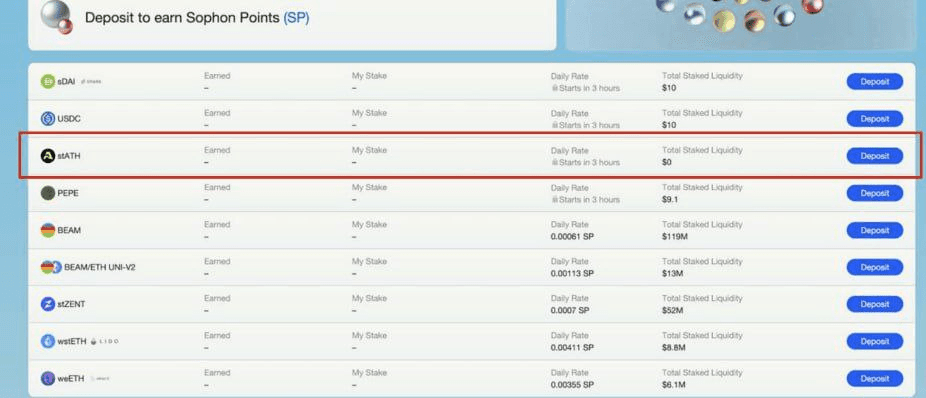926x398 pixels.
Task: Deposit into the BEAM pool
Action: click(875, 230)
